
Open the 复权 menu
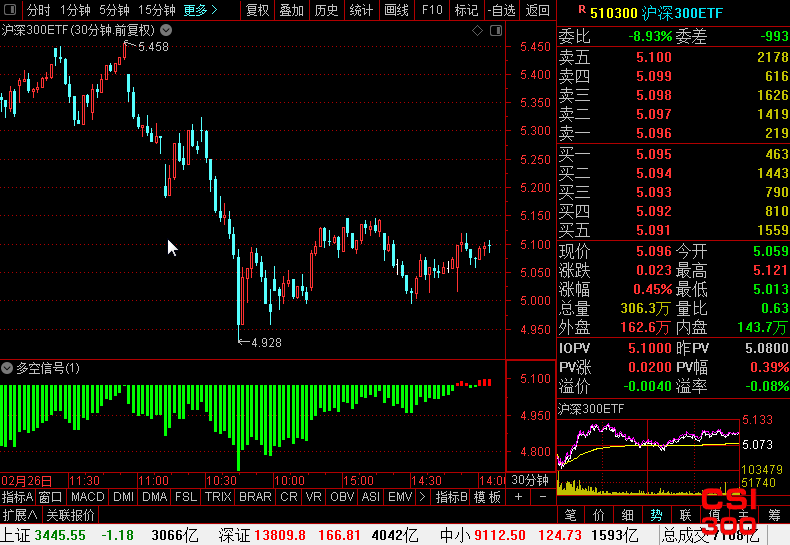[x=257, y=10]
